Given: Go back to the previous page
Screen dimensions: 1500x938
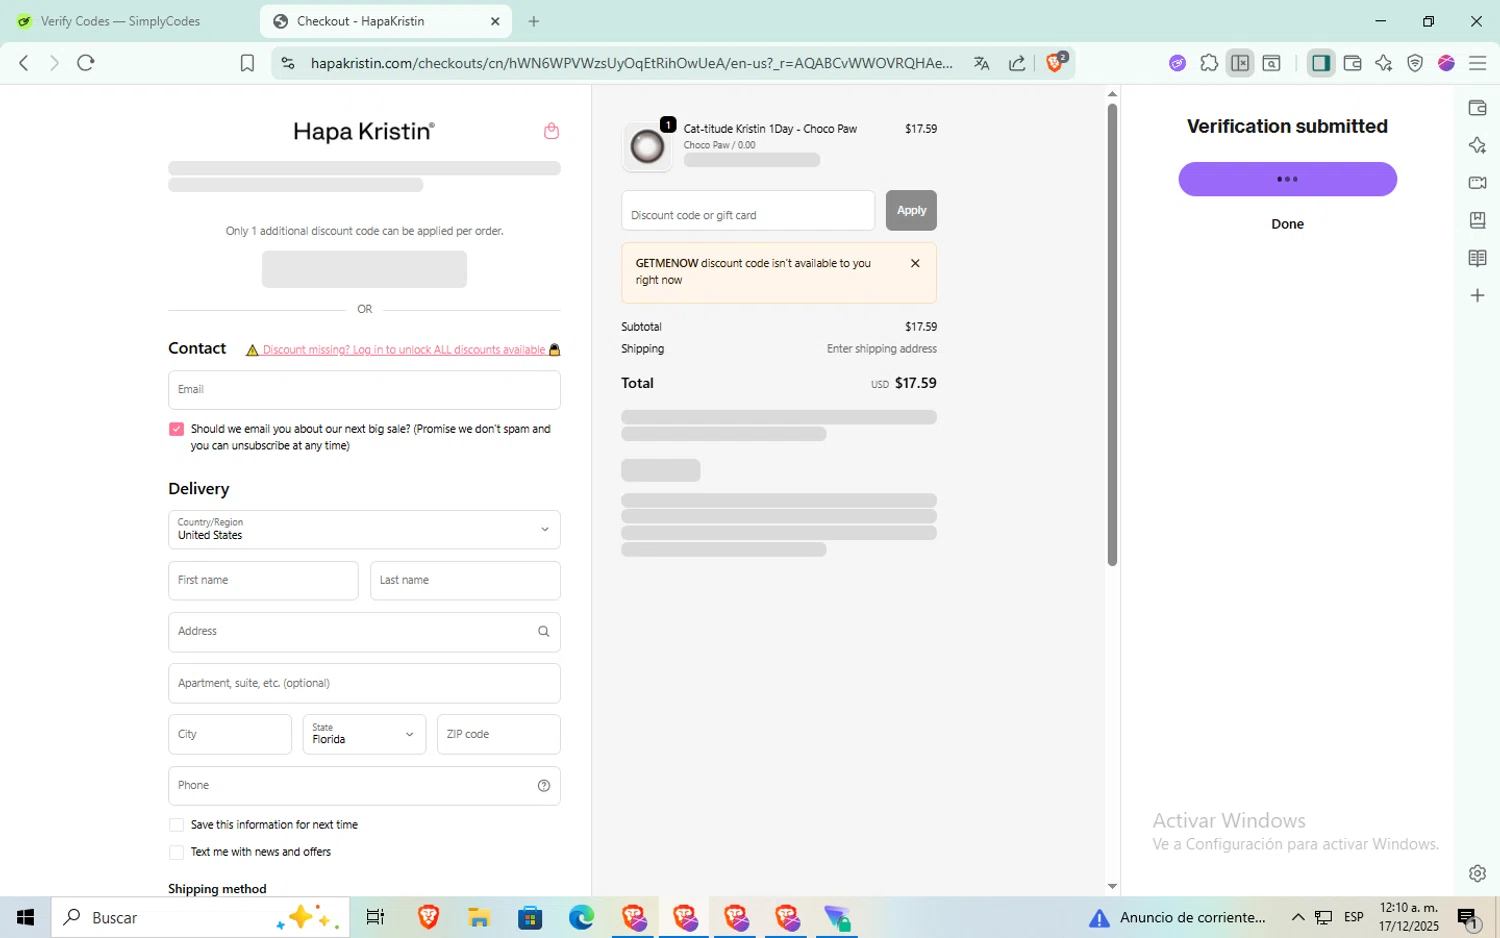Looking at the screenshot, I should point(24,63).
